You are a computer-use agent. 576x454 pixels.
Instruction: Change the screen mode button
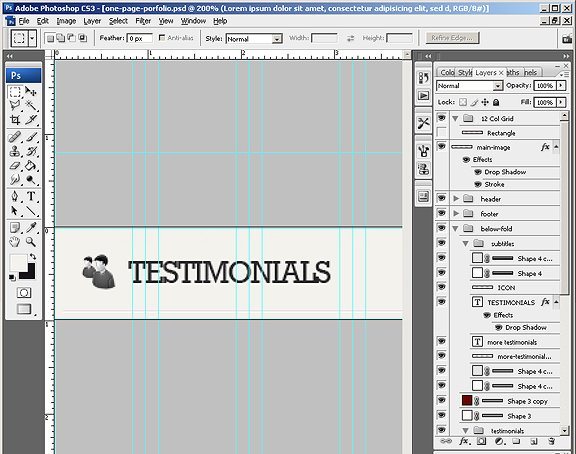(x=24, y=309)
